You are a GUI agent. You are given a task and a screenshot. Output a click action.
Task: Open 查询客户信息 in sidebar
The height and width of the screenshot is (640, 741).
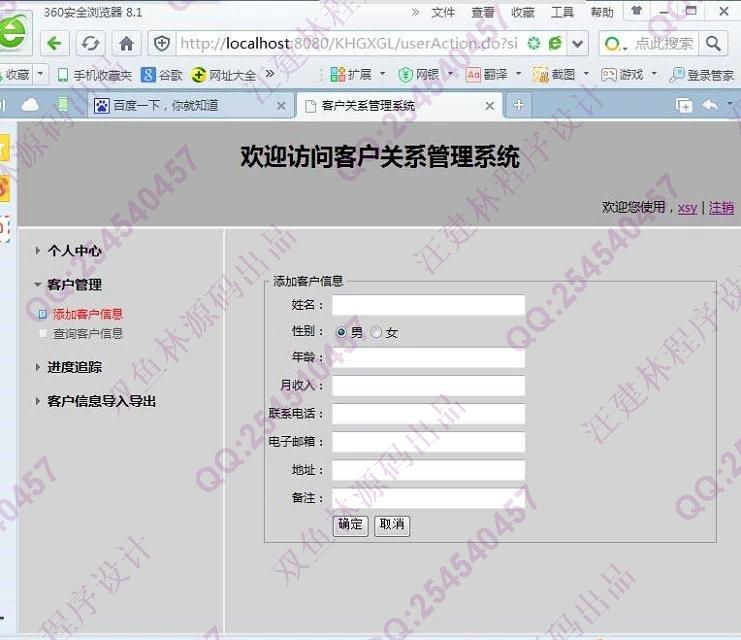88,334
